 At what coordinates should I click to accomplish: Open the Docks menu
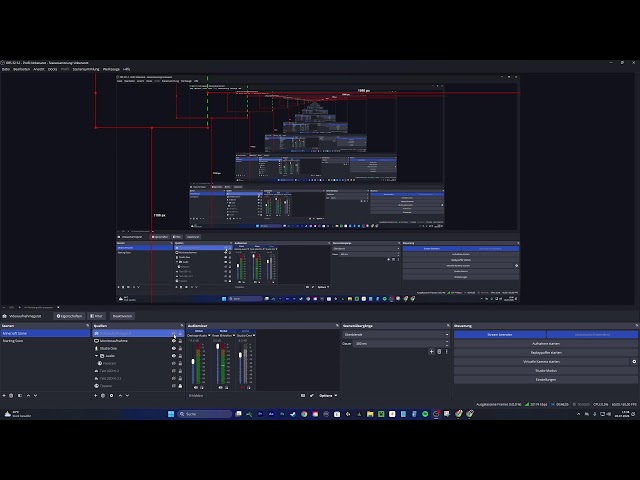pyautogui.click(x=53, y=69)
